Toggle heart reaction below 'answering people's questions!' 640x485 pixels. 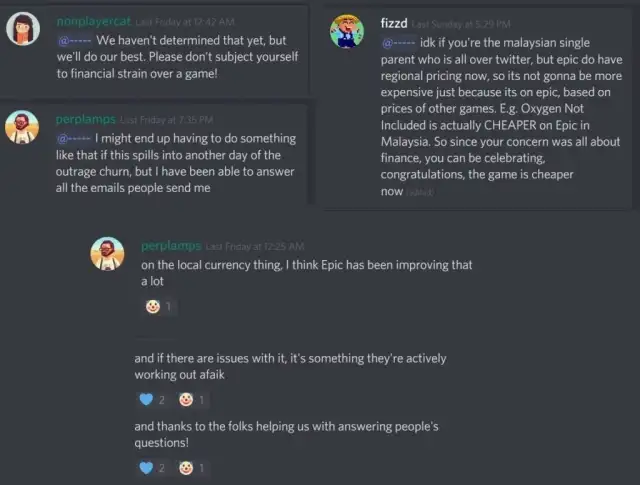click(152, 467)
